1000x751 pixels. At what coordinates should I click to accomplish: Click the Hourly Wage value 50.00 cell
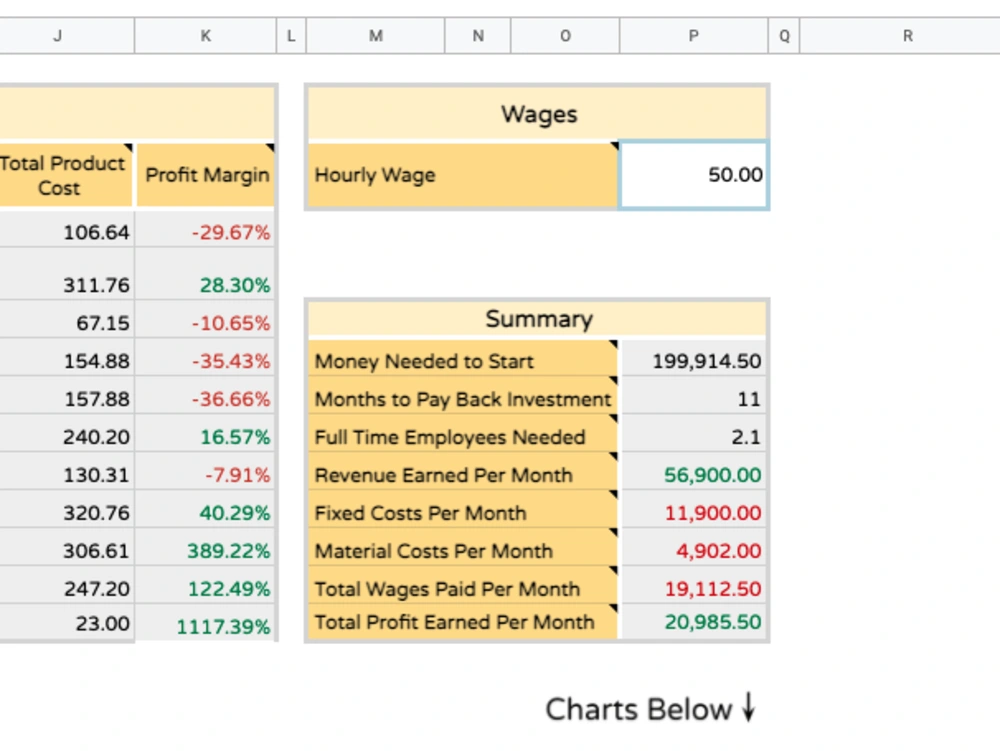(694, 175)
